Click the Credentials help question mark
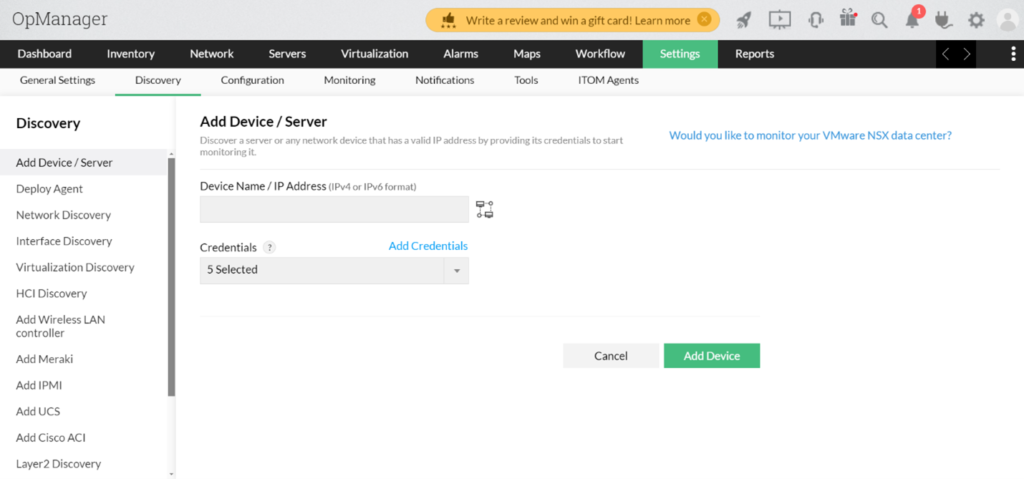Image resolution: width=1024 pixels, height=479 pixels. (x=269, y=247)
